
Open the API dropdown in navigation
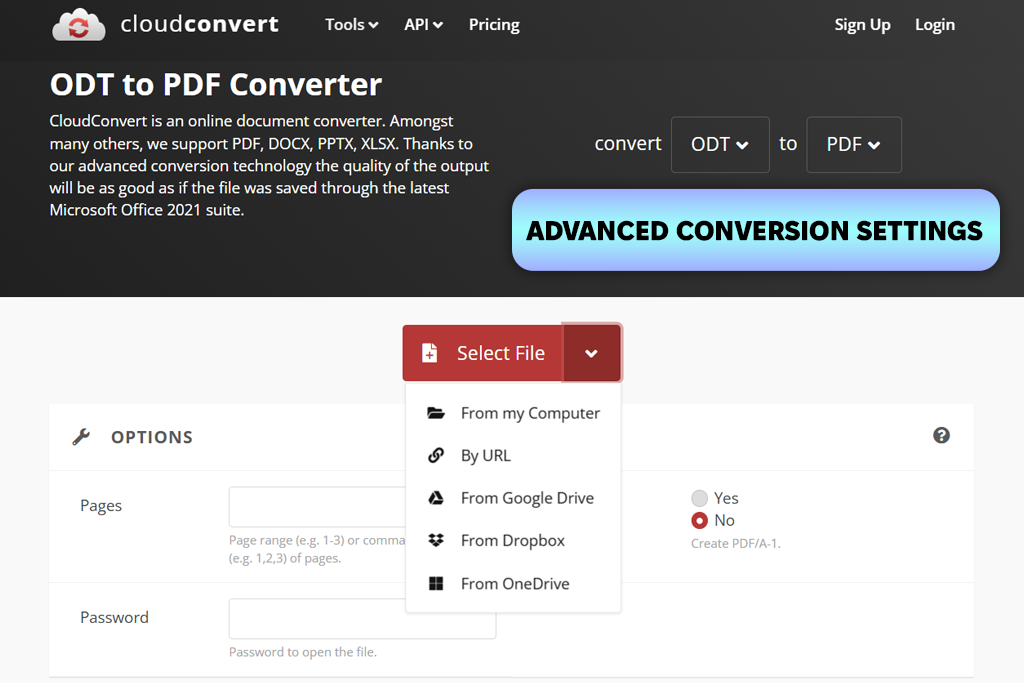(423, 25)
